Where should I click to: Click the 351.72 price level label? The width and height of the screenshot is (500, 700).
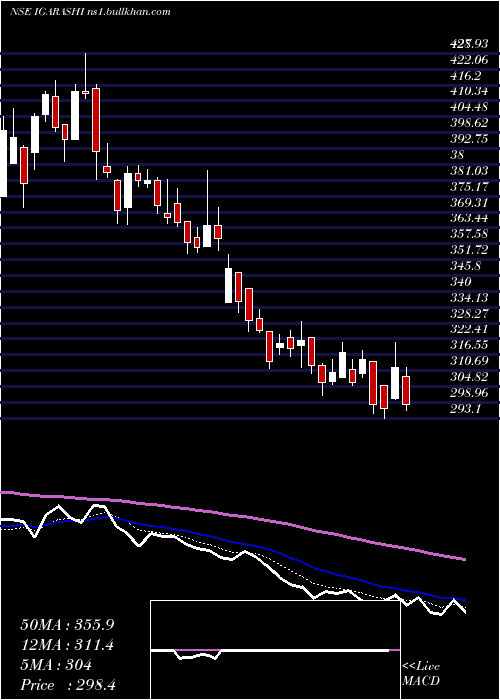coord(469,250)
